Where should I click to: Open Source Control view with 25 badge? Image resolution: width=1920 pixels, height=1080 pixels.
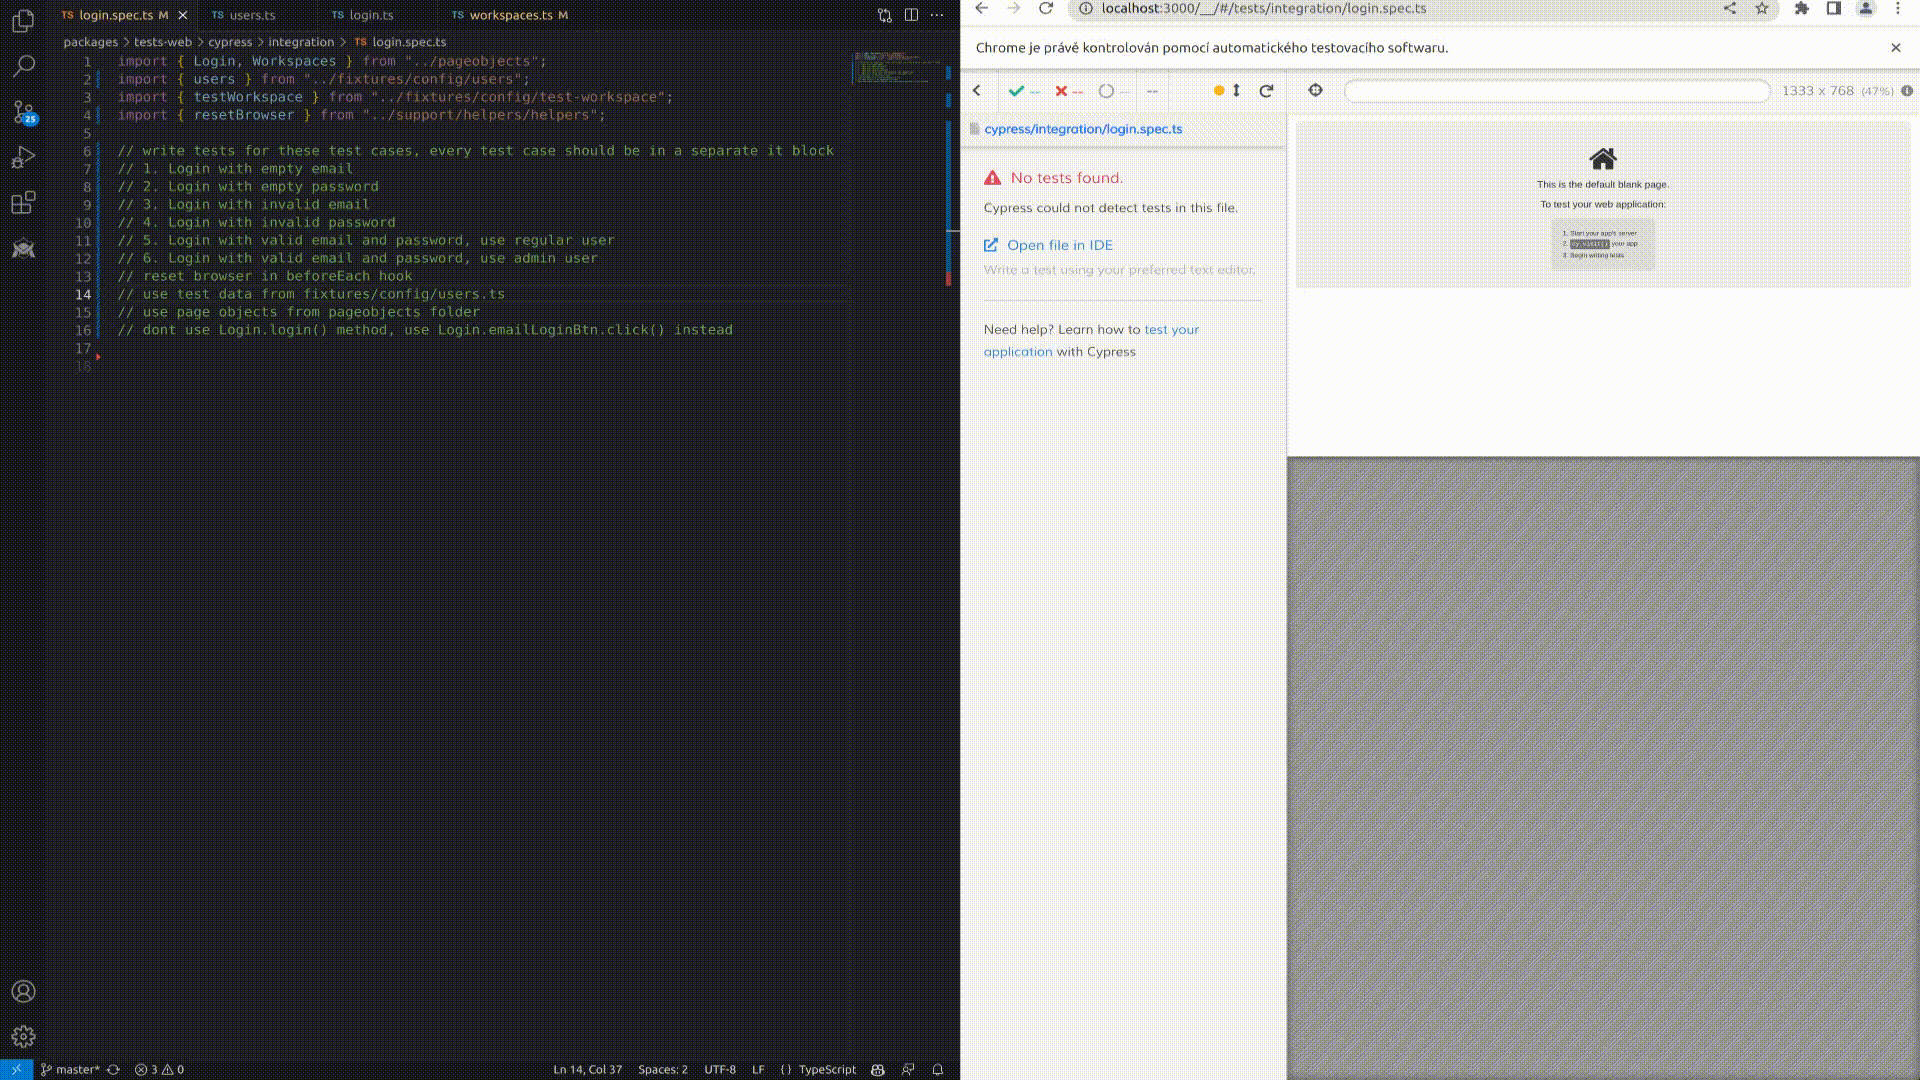[x=23, y=112]
